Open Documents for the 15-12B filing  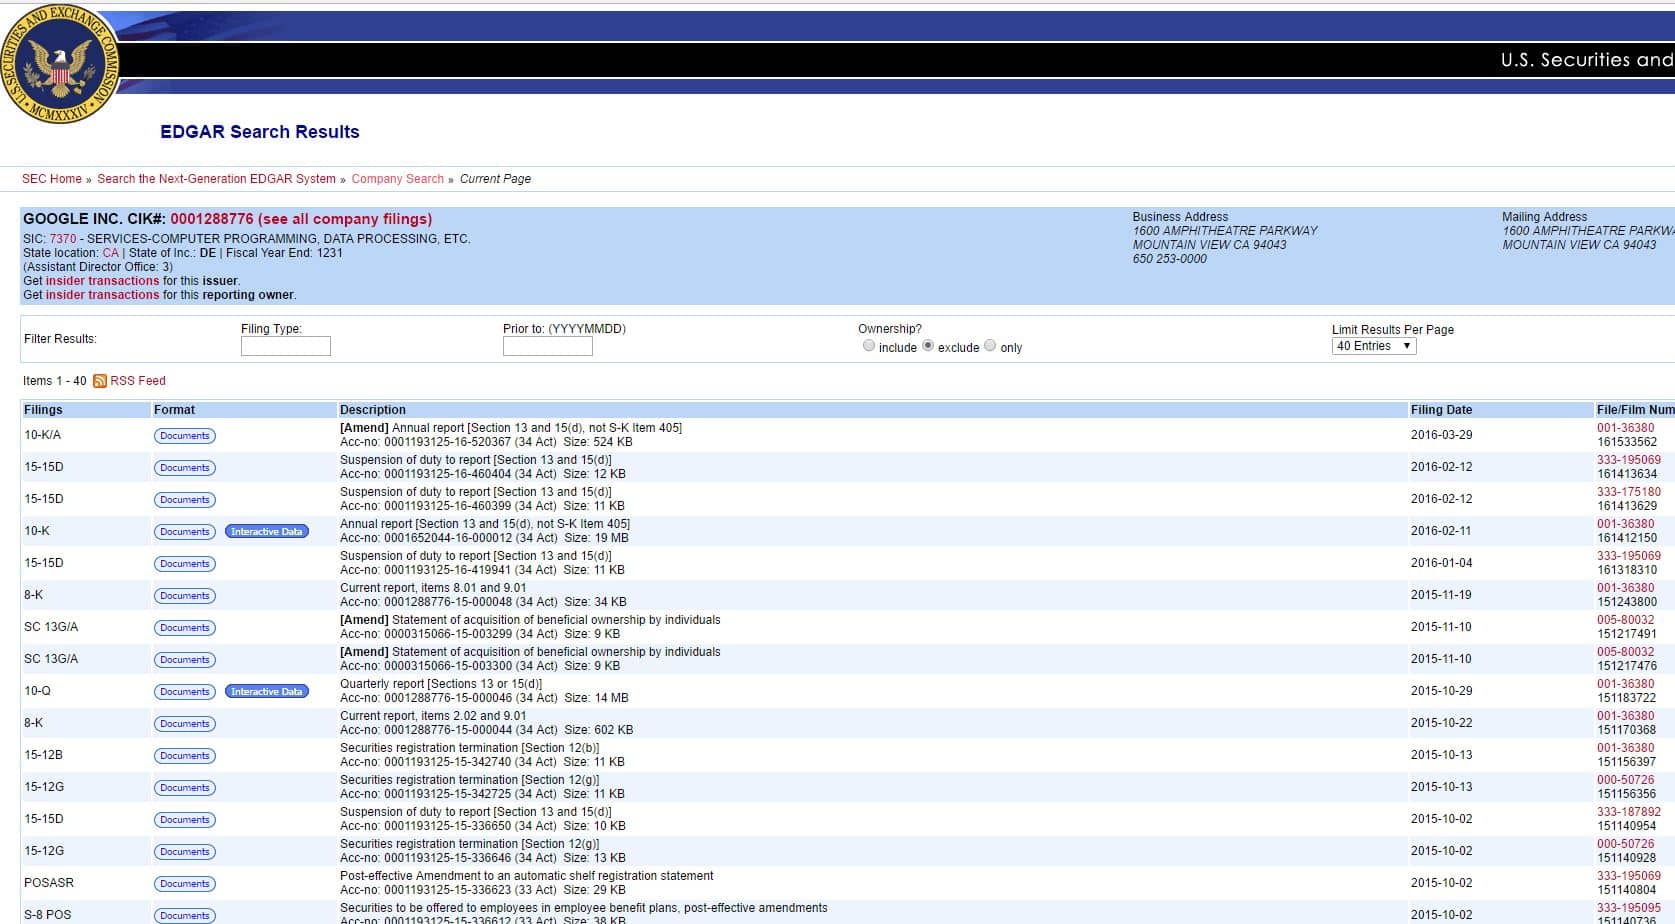185,756
